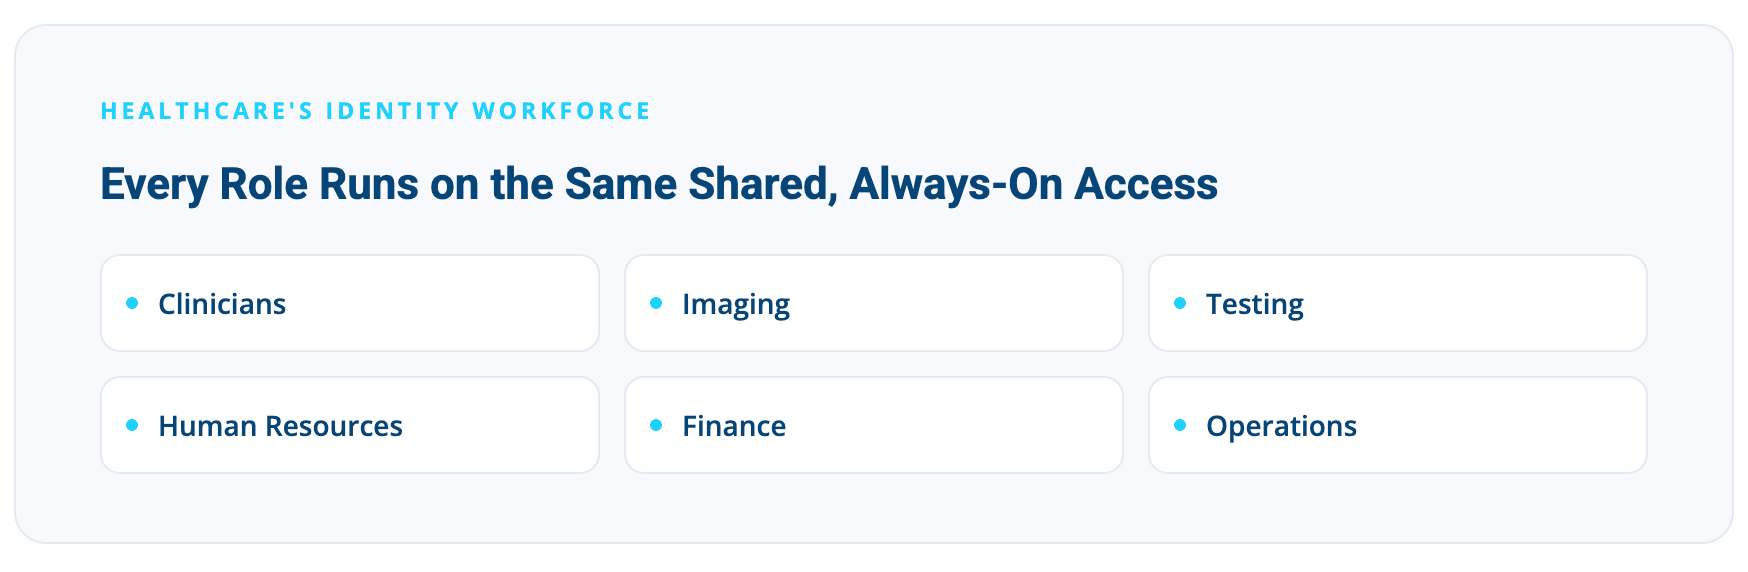
Task: Click the bullet dot beside Finance
Action: (656, 425)
